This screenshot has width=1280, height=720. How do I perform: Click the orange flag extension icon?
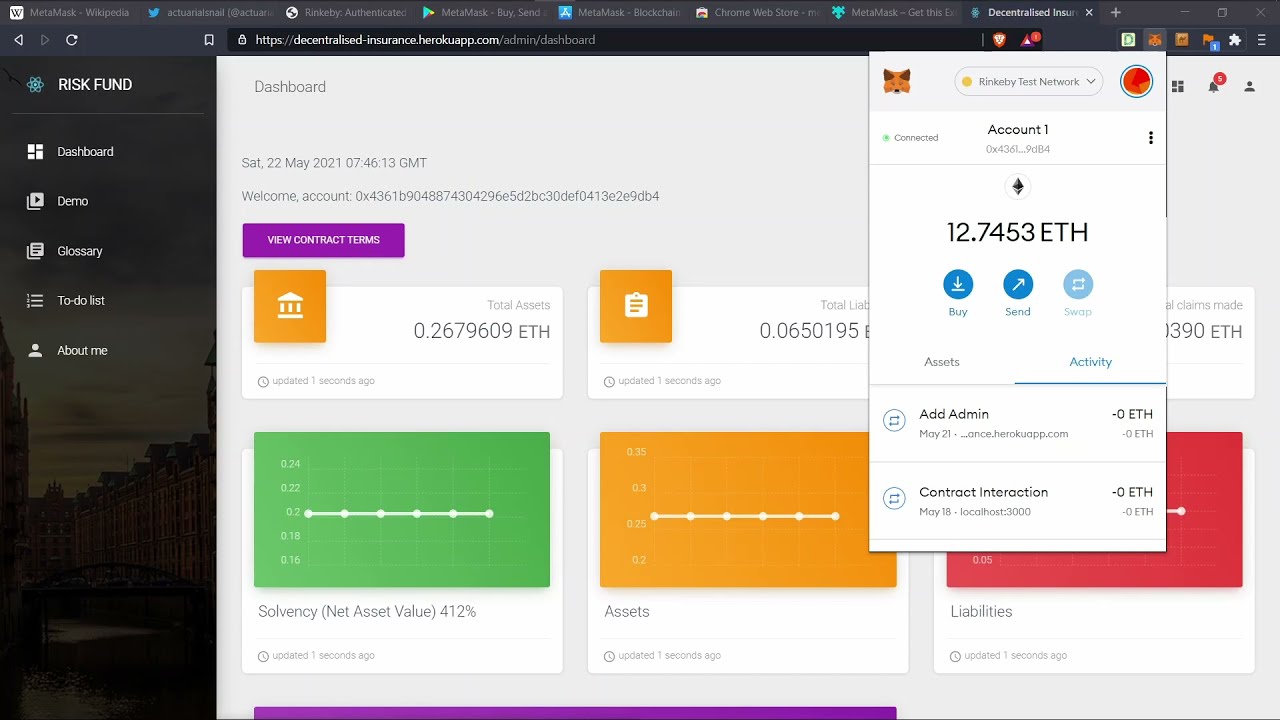click(1209, 41)
